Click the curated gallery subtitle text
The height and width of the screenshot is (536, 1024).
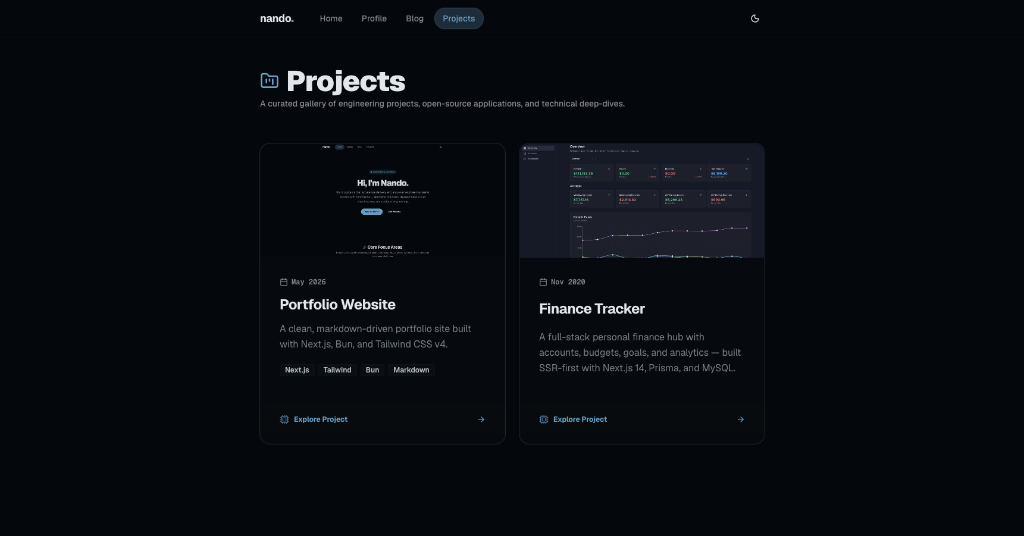(442, 104)
